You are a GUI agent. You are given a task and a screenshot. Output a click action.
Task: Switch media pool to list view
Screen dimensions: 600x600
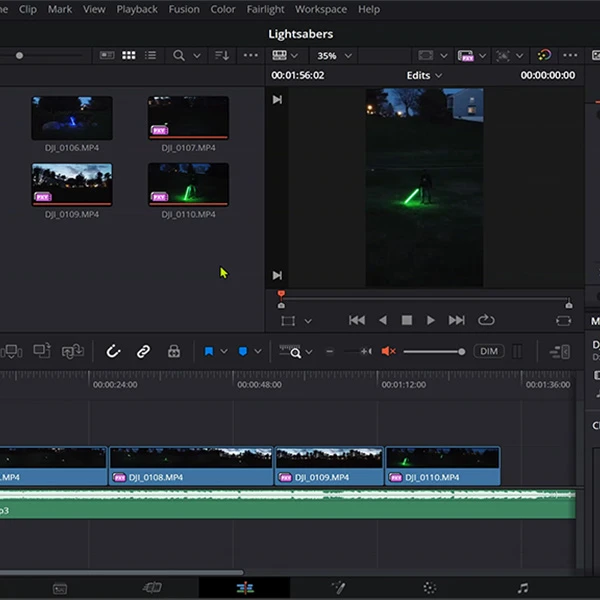point(151,56)
